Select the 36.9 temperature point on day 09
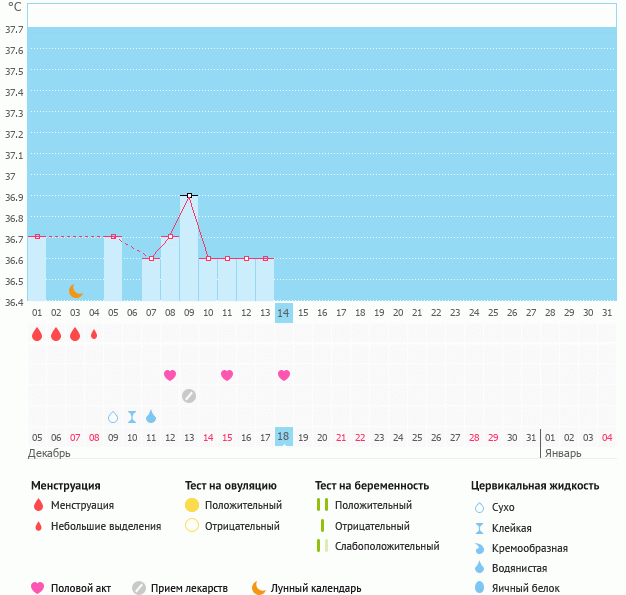626x595 pixels. click(189, 195)
